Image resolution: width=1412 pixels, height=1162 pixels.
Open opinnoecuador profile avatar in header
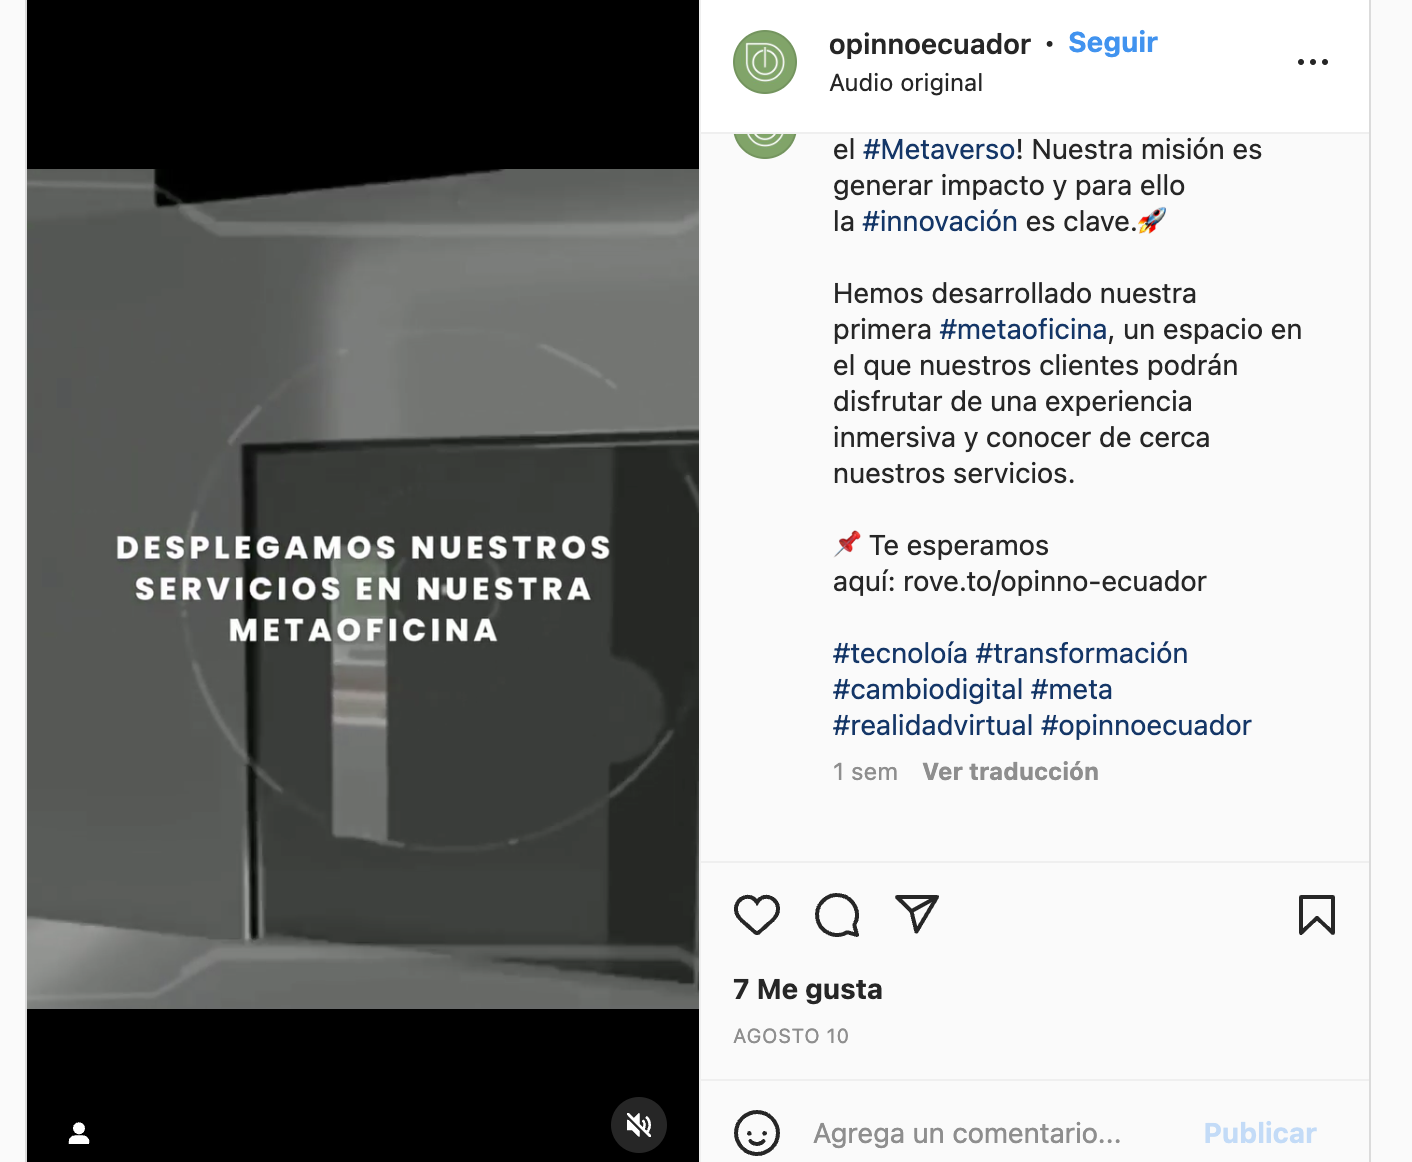[765, 62]
